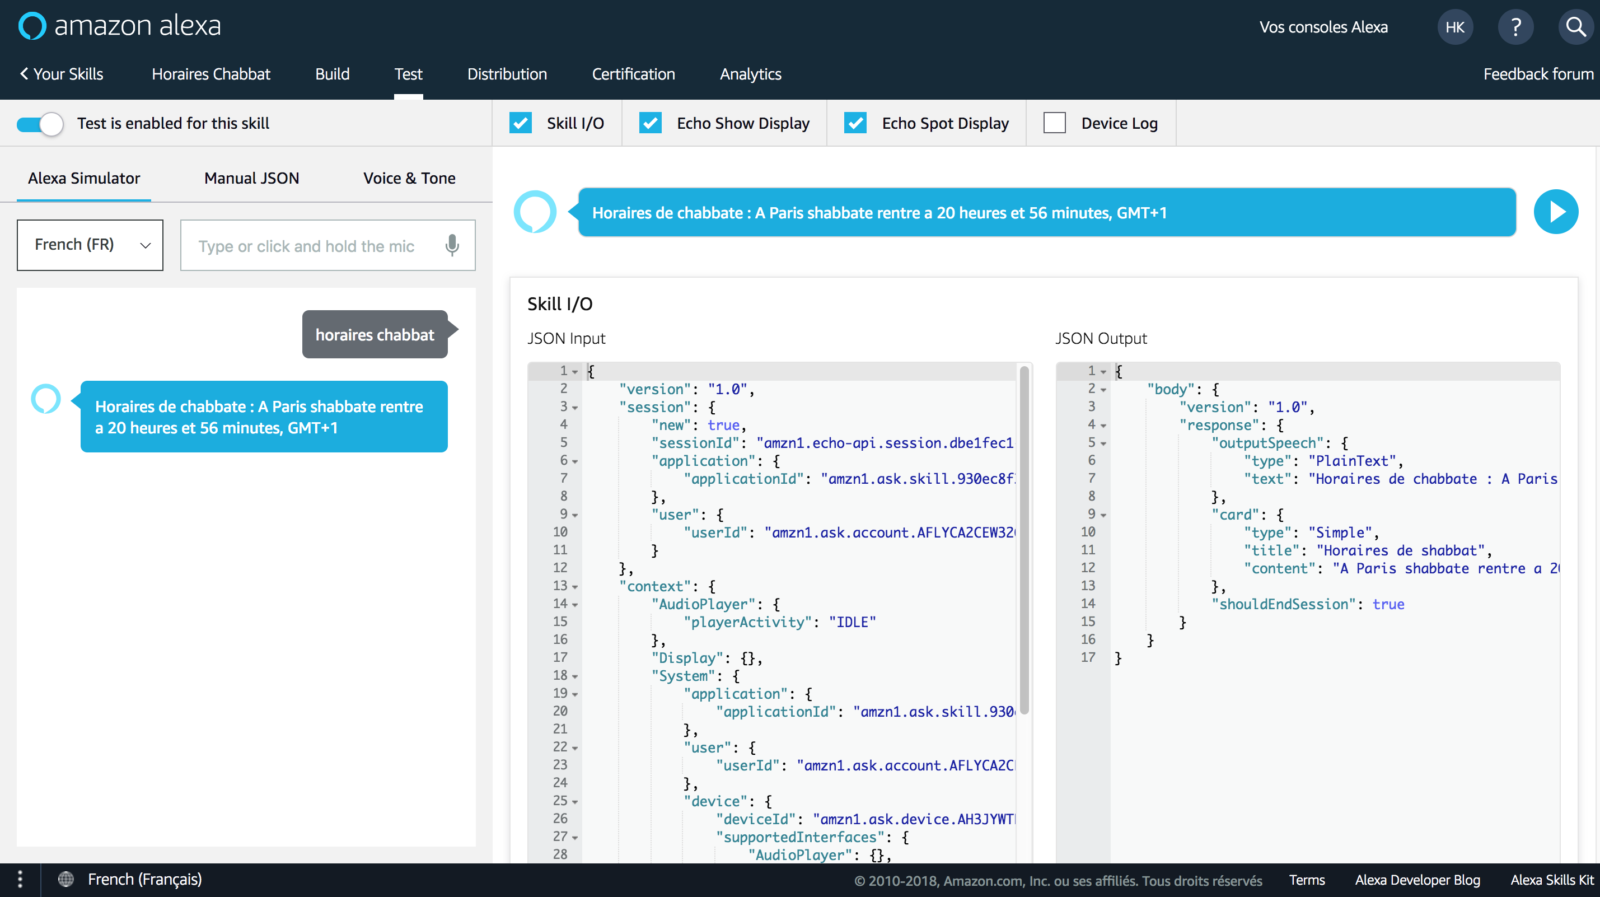The width and height of the screenshot is (1600, 897).
Task: Collapse the "System" block at line 18
Action: (575, 677)
